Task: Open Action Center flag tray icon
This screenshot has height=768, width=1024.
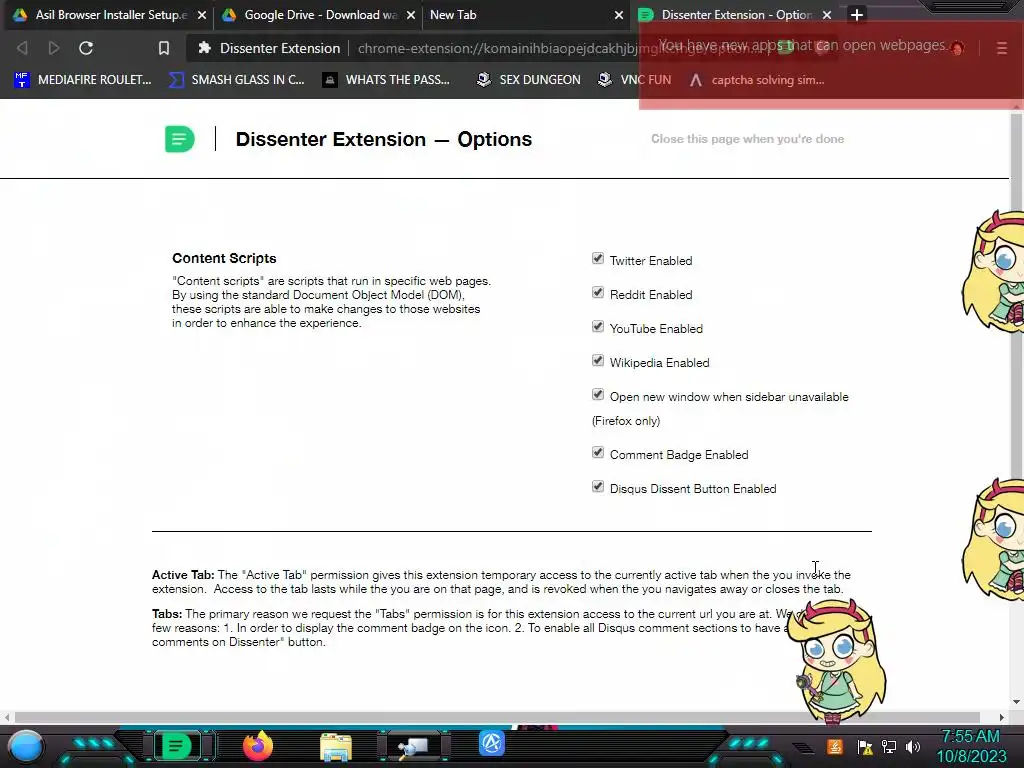Action: pyautogui.click(x=865, y=747)
